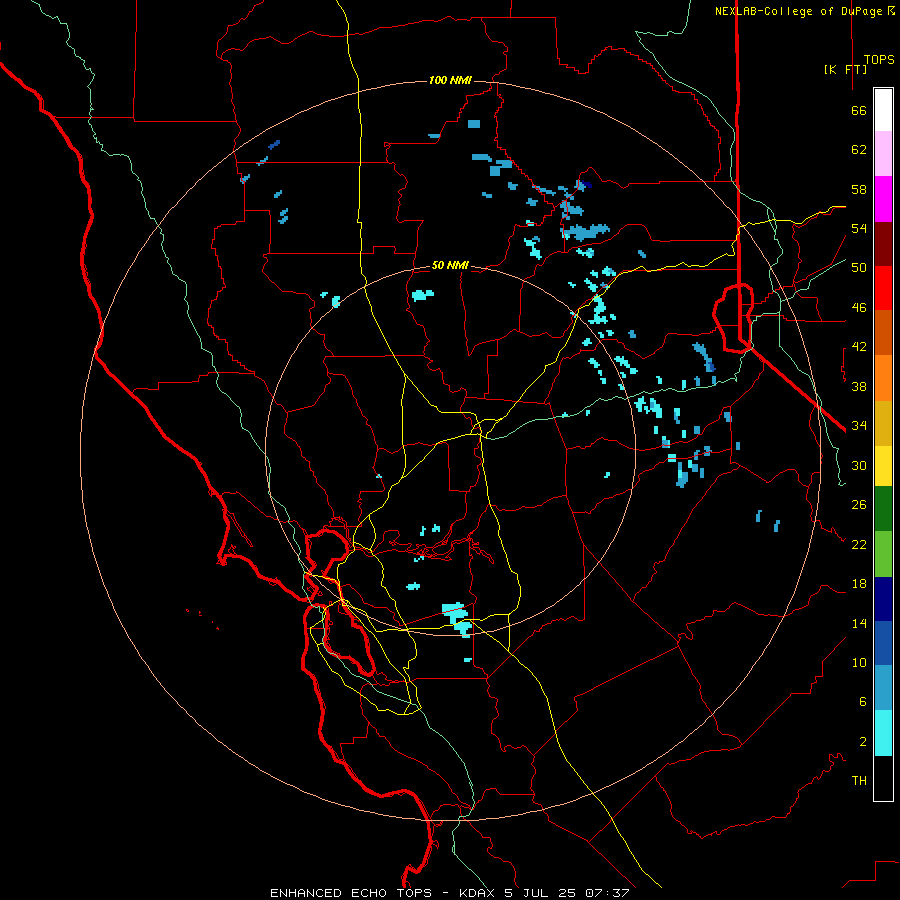Choose the dark red legend color band
Viewport: 900px width, 900px height.
883,244
